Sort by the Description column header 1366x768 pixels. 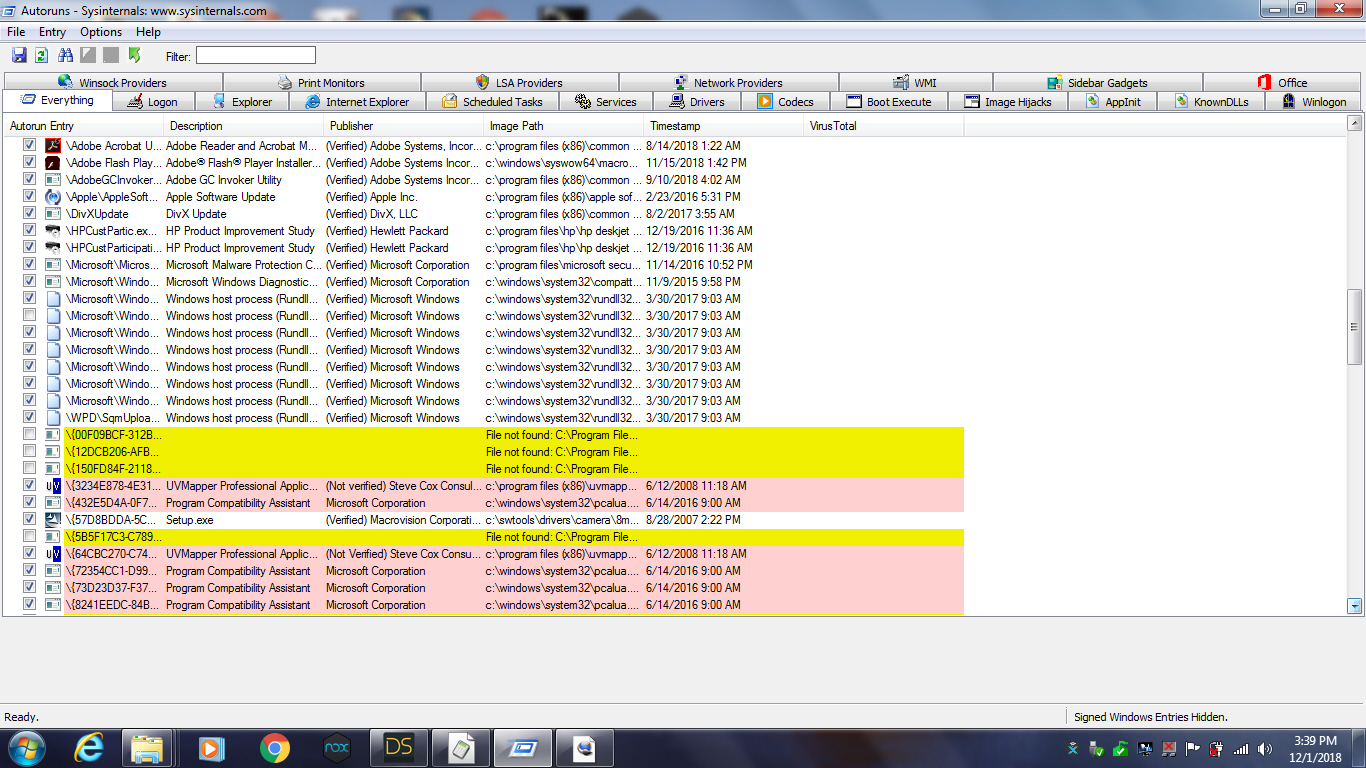coord(243,126)
